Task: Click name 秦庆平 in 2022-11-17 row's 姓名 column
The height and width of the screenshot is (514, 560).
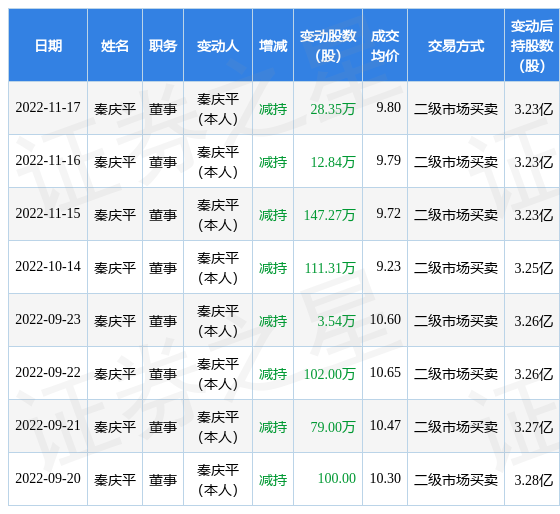Action: pyautogui.click(x=115, y=109)
